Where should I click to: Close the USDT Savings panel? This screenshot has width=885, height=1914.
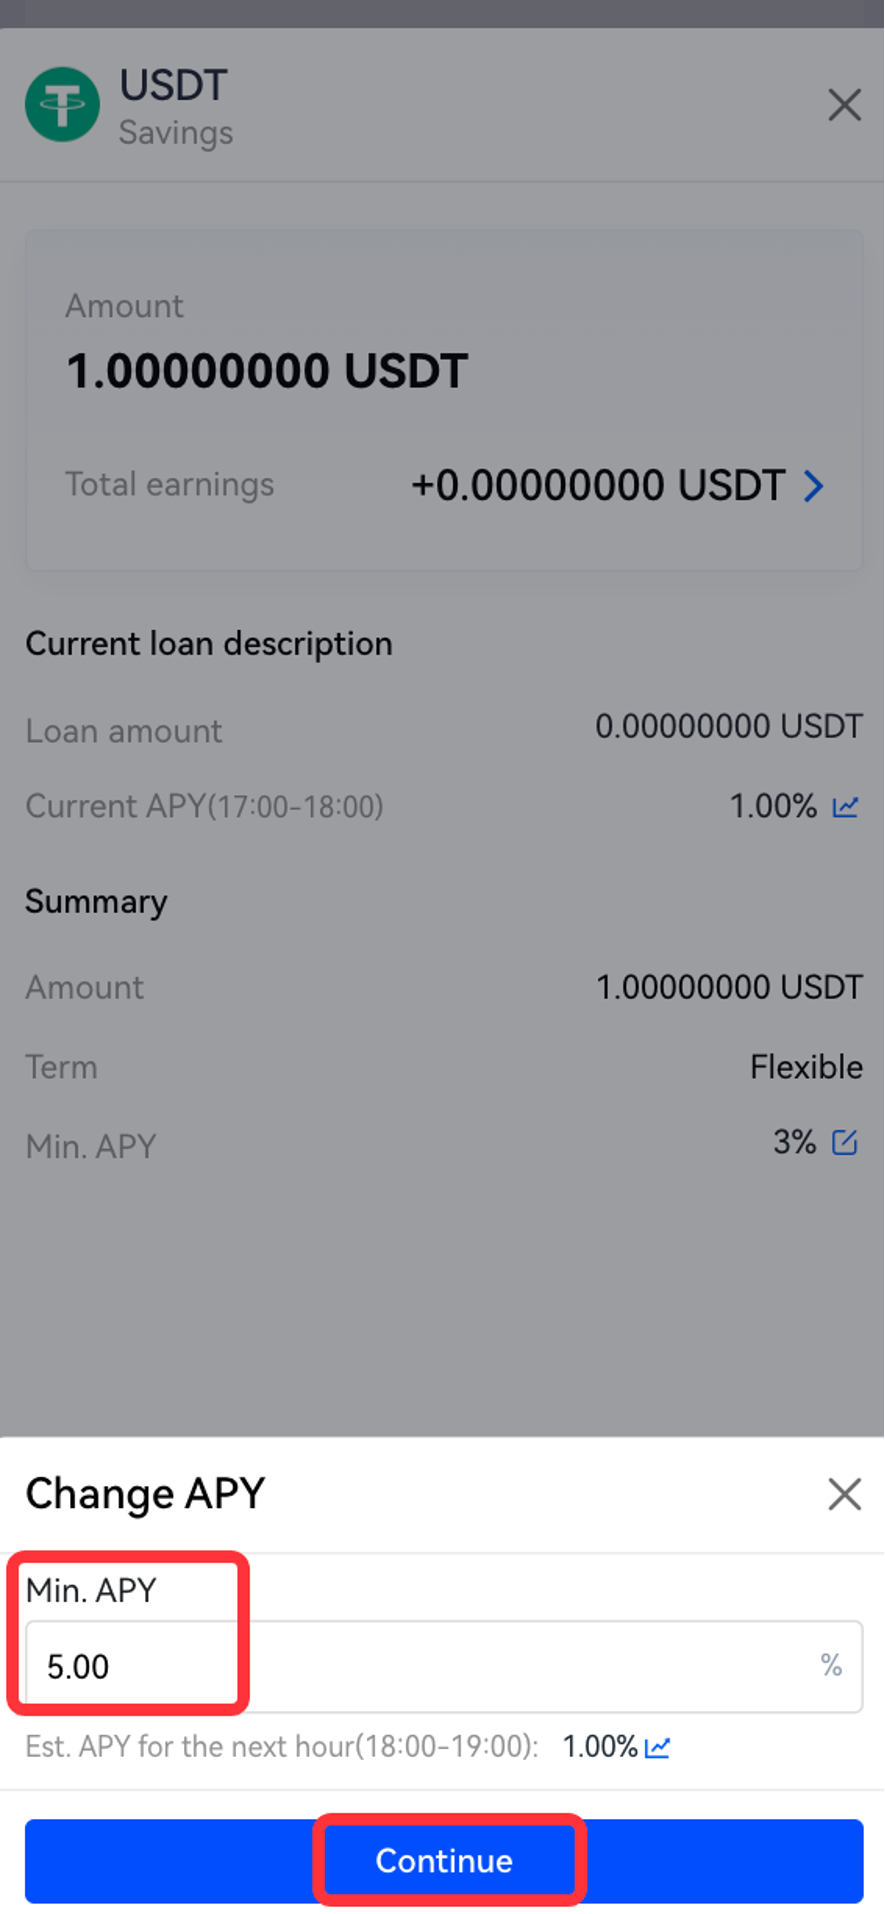point(844,104)
